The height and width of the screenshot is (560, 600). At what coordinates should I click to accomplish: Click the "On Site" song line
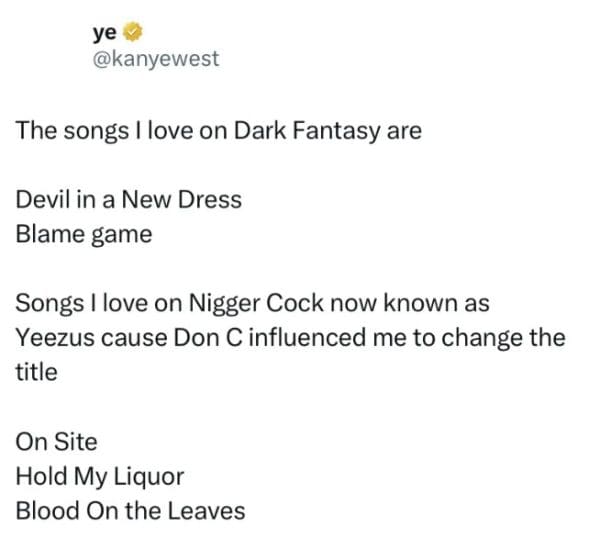click(x=56, y=440)
